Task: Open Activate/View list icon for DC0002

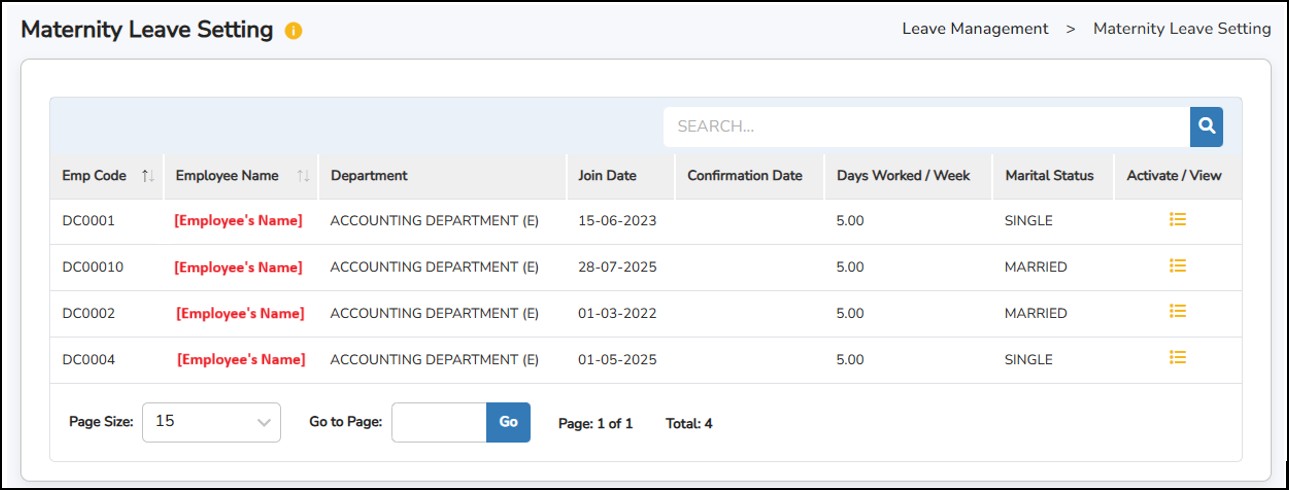Action: click(x=1177, y=312)
